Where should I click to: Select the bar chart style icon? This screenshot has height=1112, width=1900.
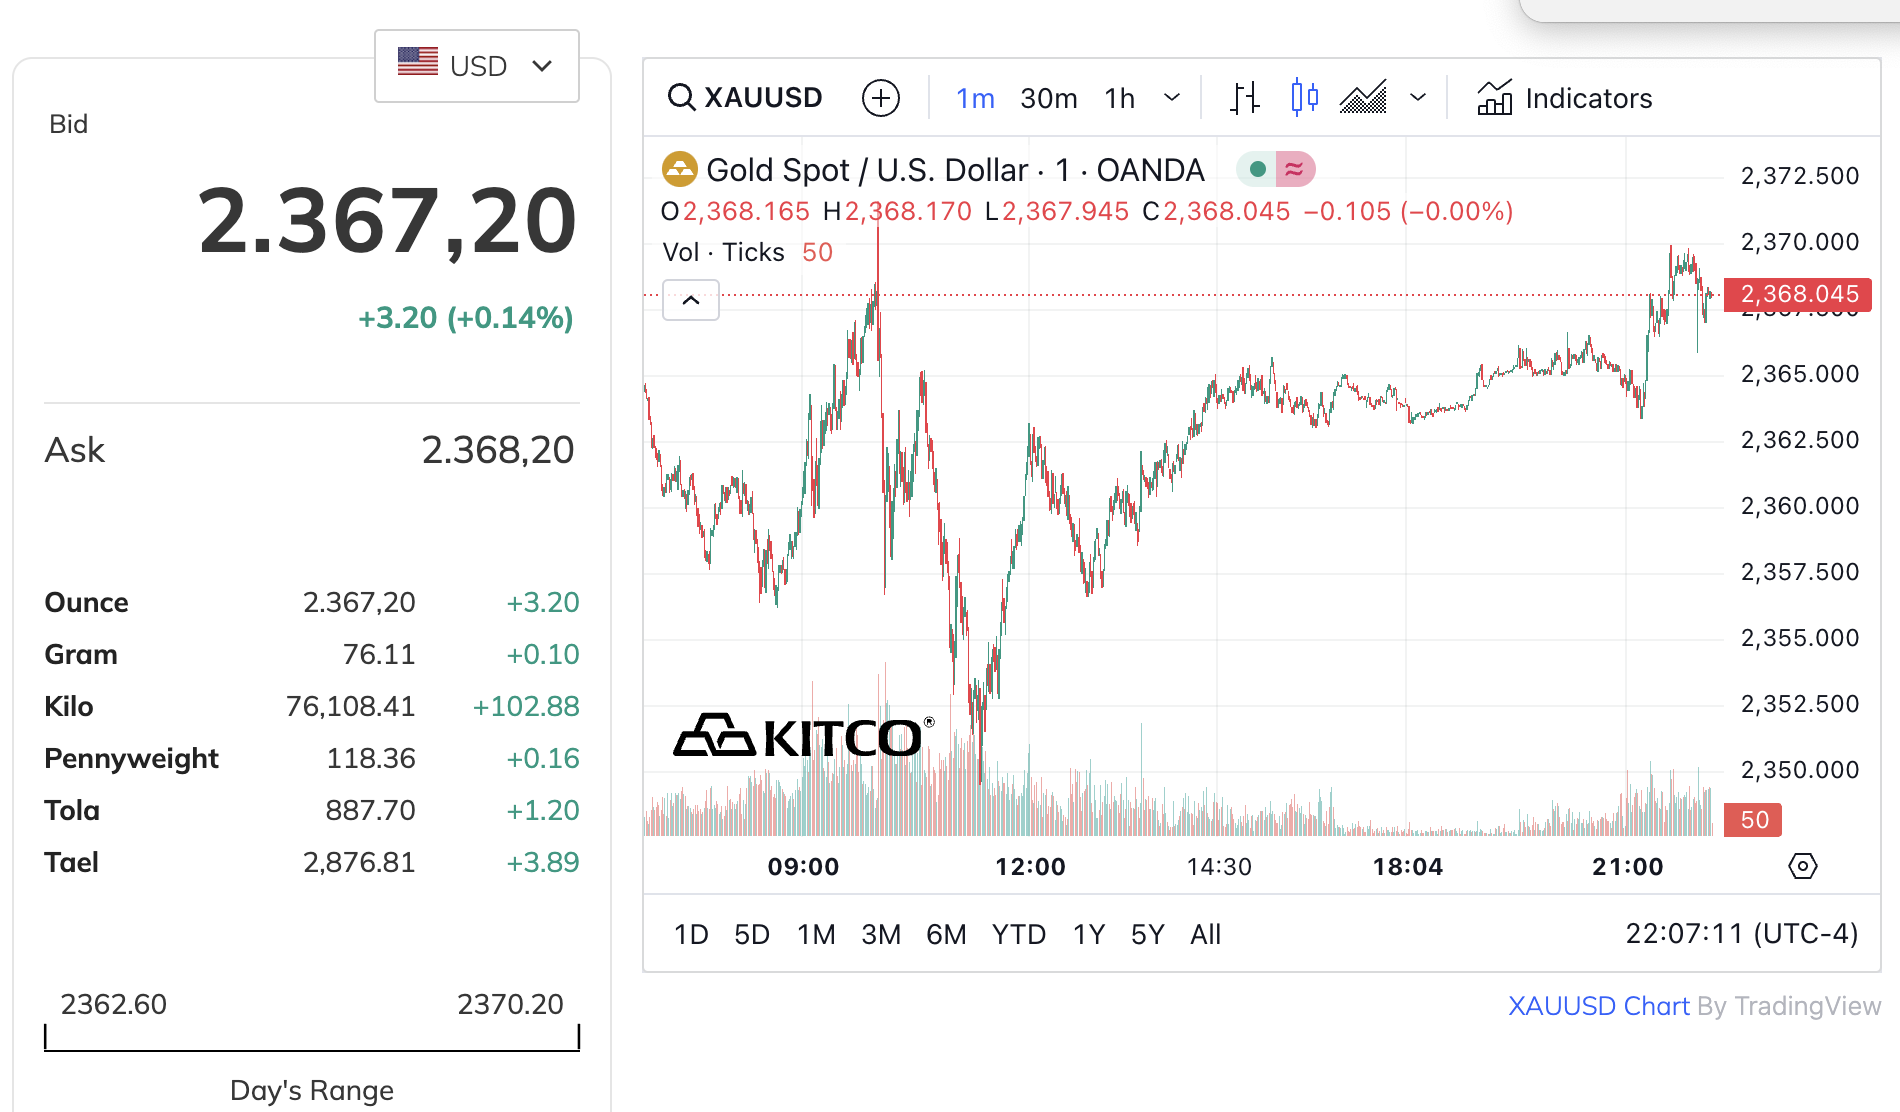tap(1245, 98)
